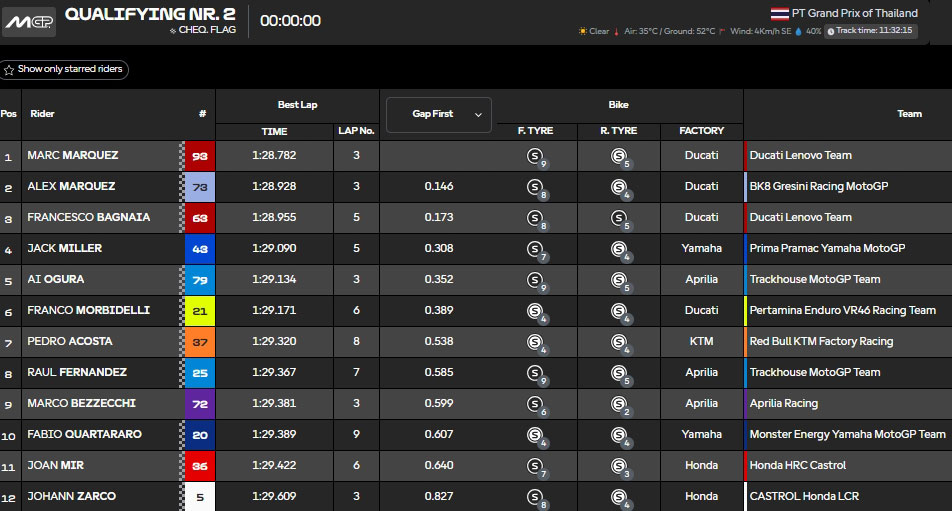Click Johann Zarco's front tyre icon
952x511 pixels.
pos(536,497)
